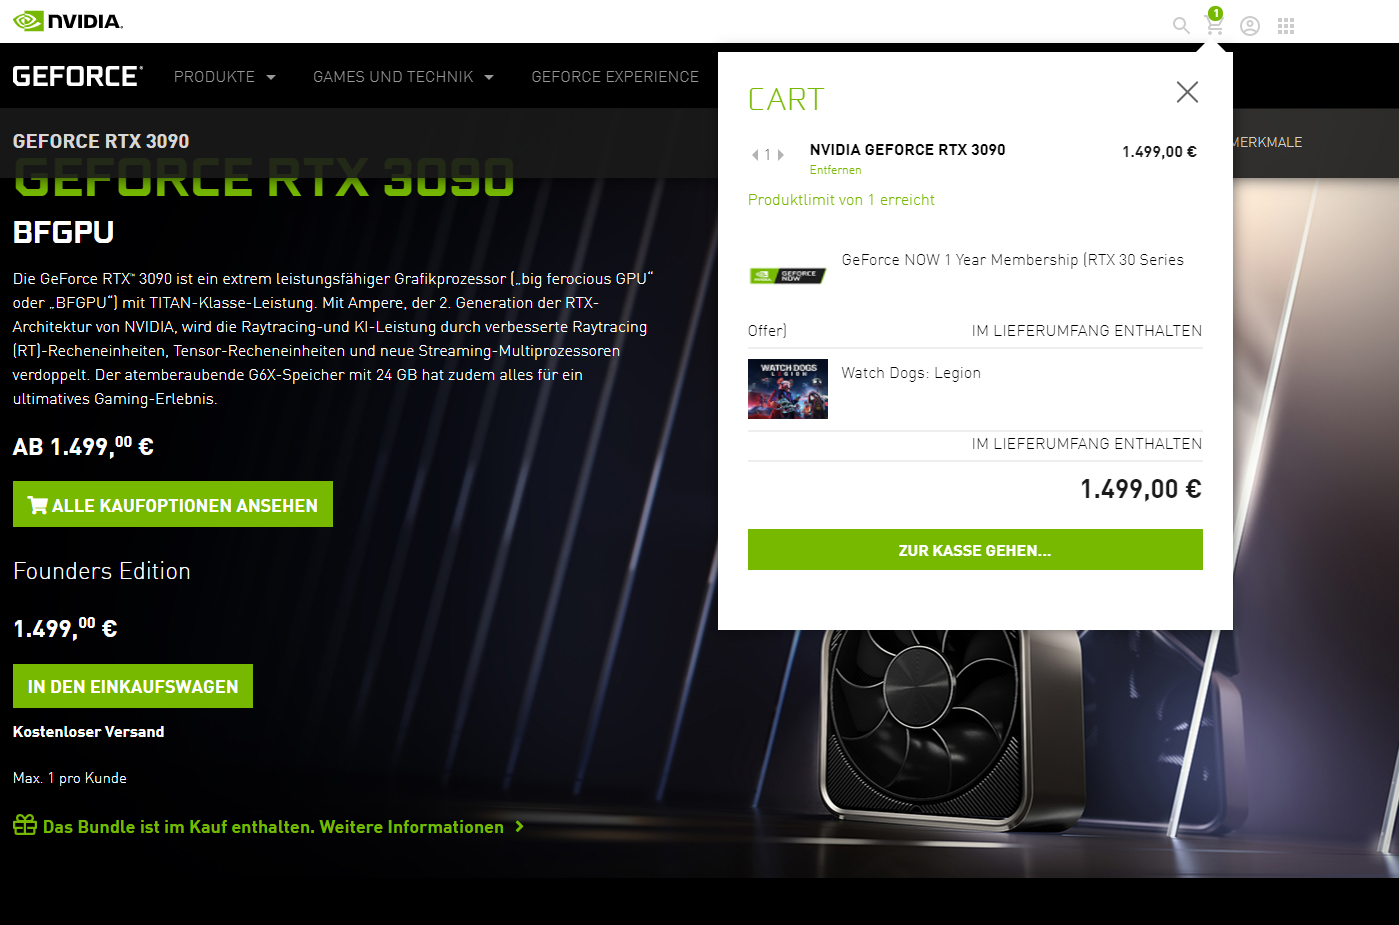Open the GeForce Experience menu item
This screenshot has height=925, width=1399.
pos(615,77)
